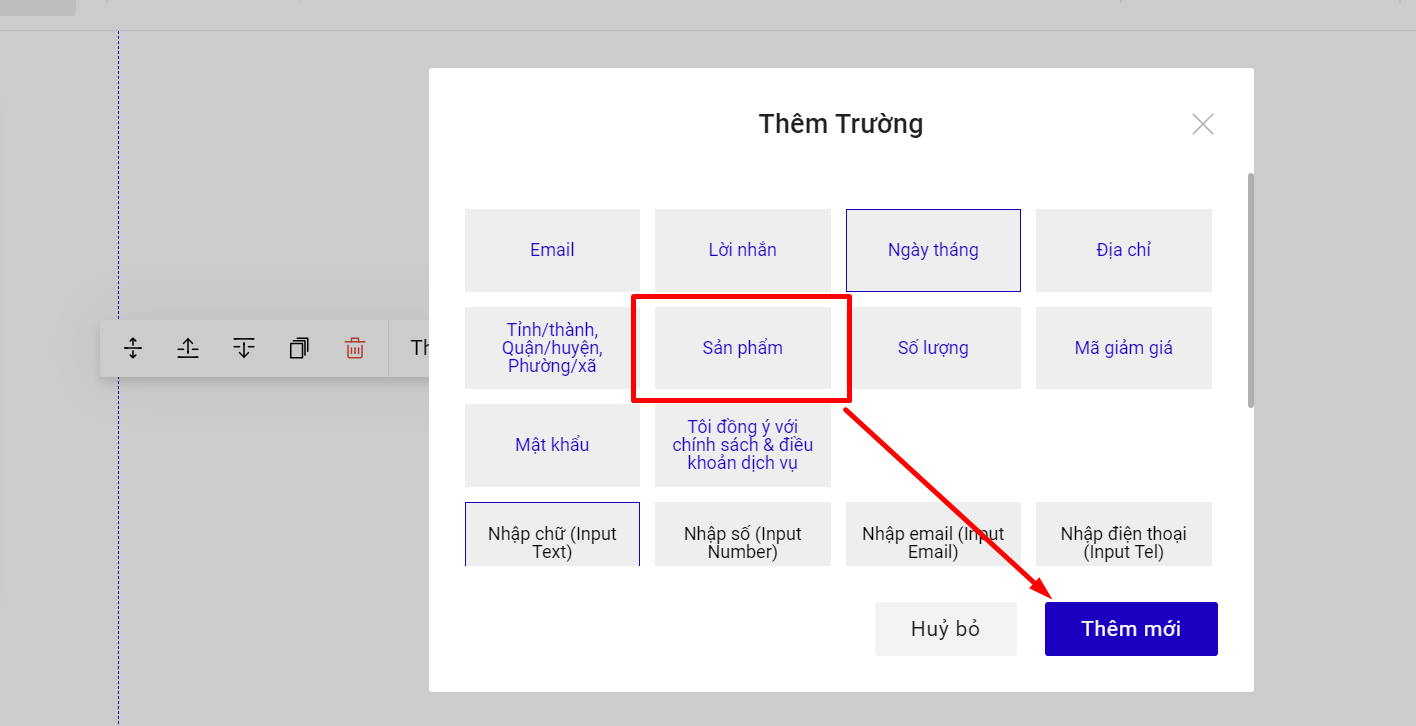Screen dimensions: 1416x726
Task: Select the Sản phẩm field tile
Action: point(742,348)
